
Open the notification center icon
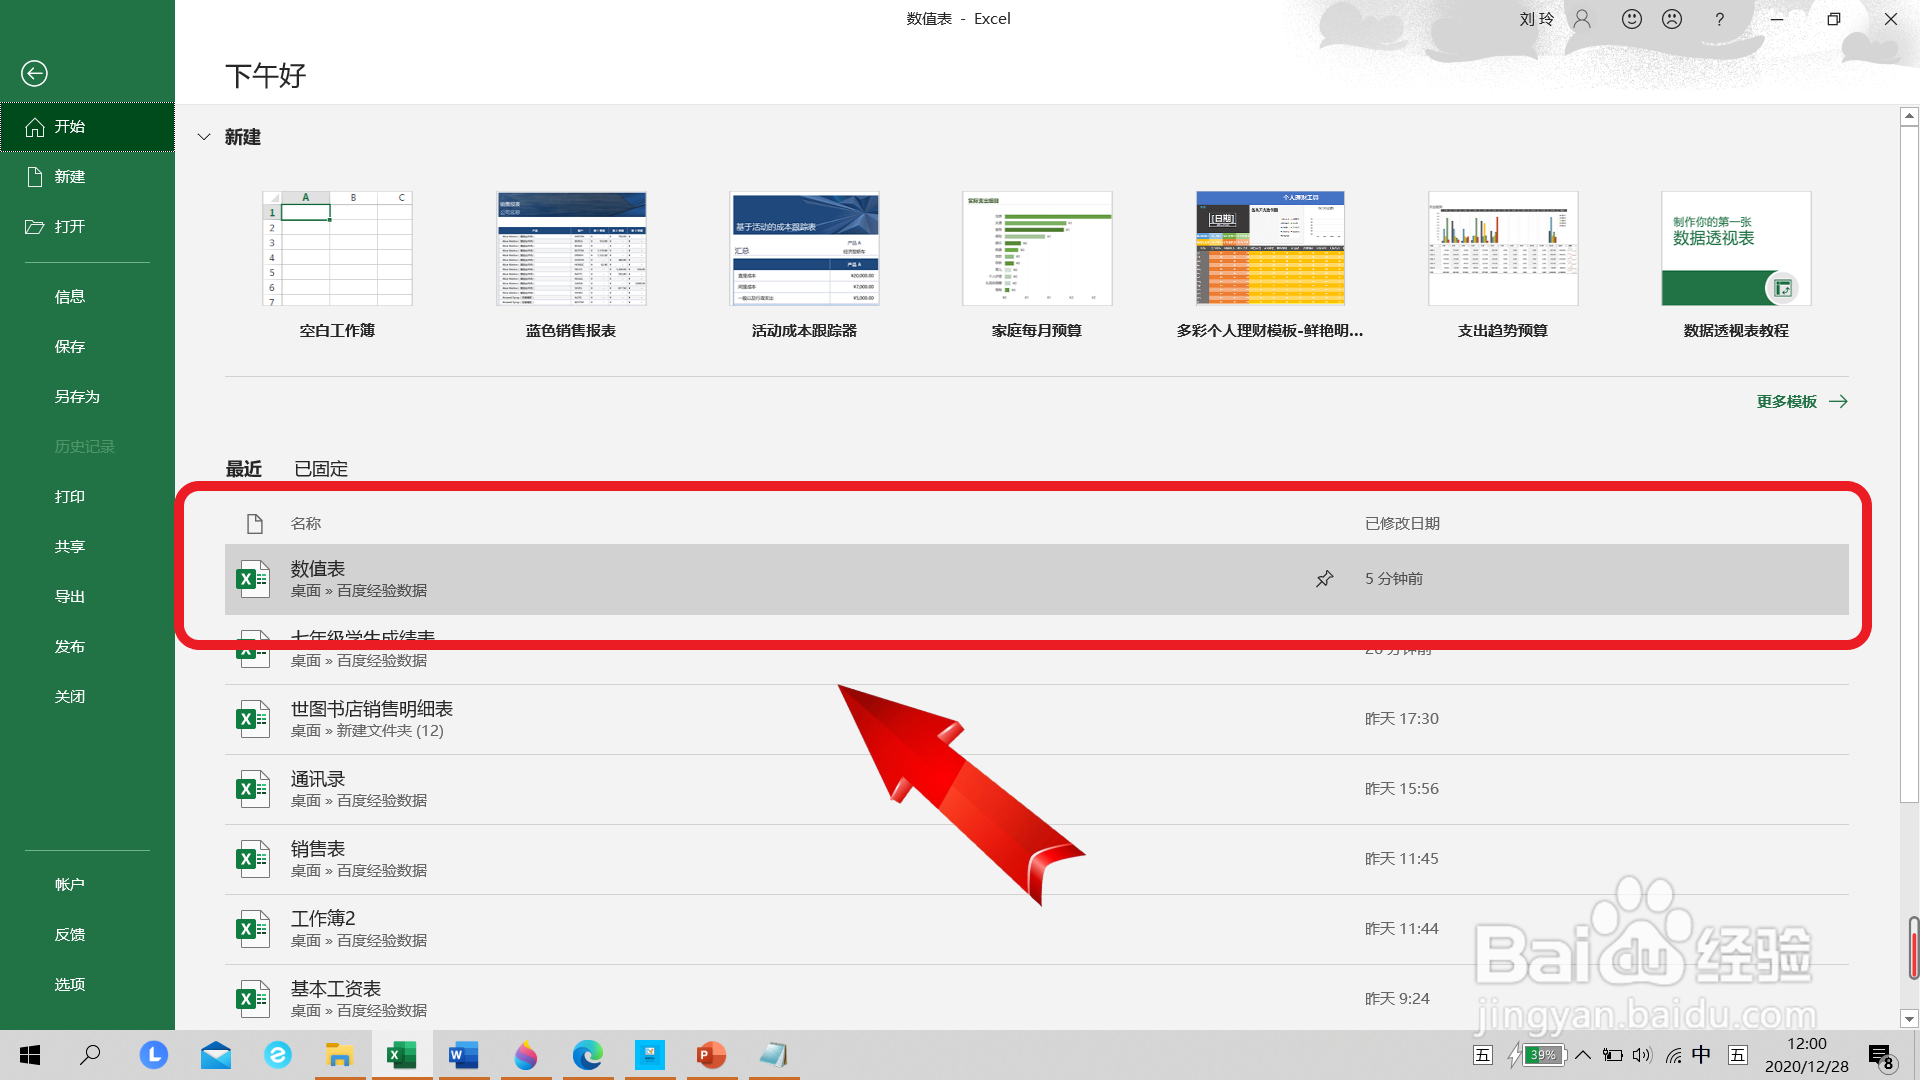coord(1881,1056)
